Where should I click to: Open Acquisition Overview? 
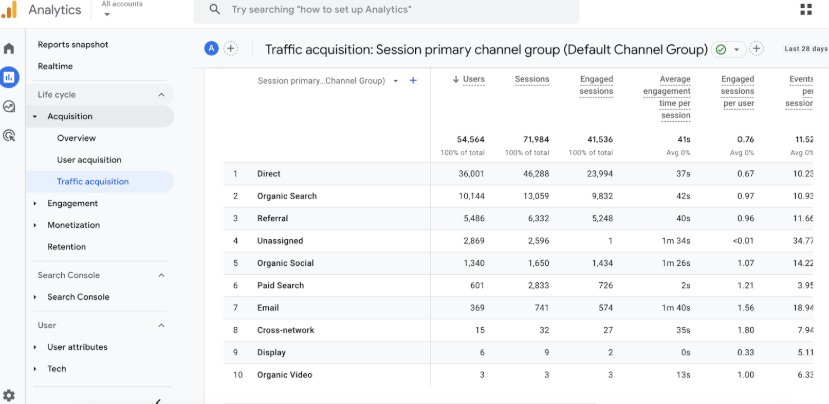point(77,138)
